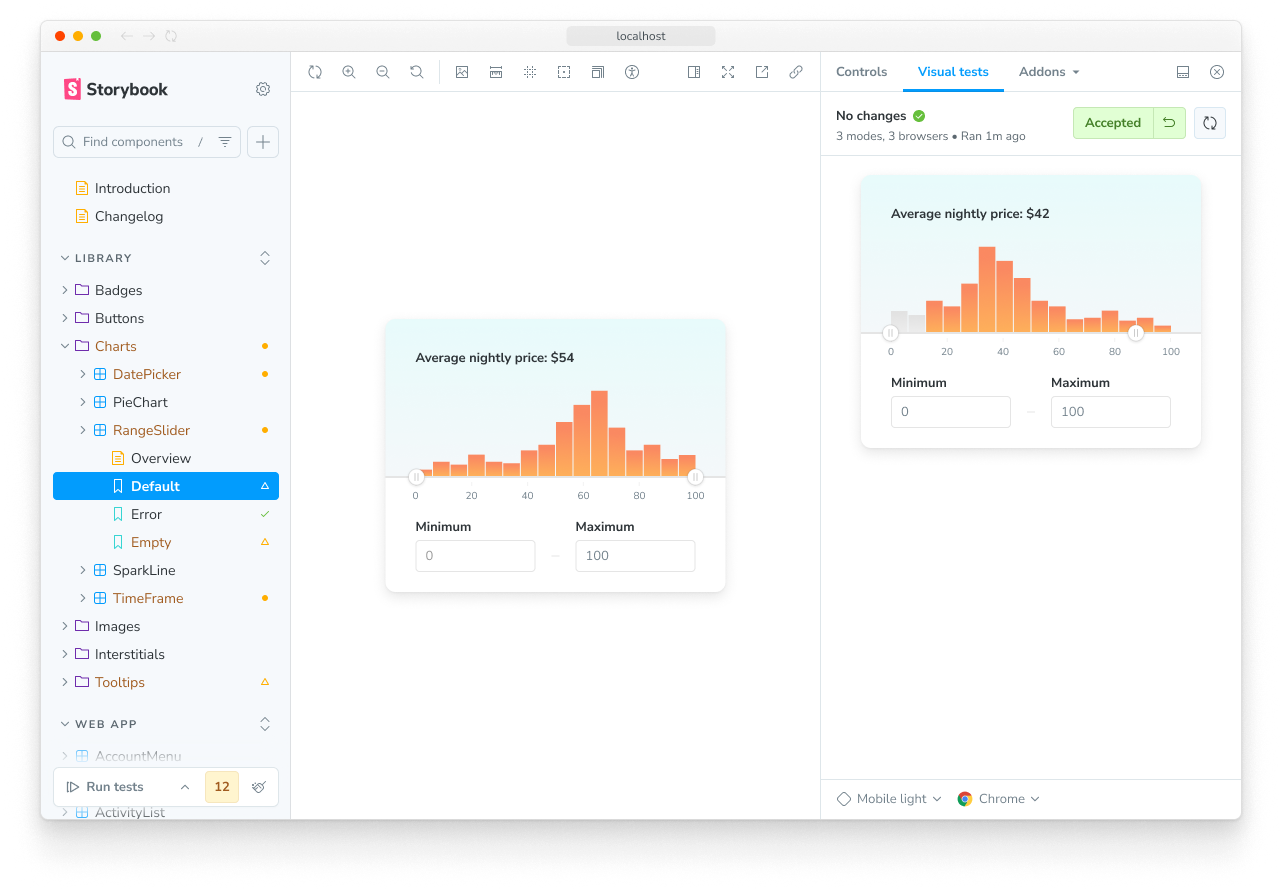Copy the story link
Screen dimensions: 1282x890
(795, 72)
